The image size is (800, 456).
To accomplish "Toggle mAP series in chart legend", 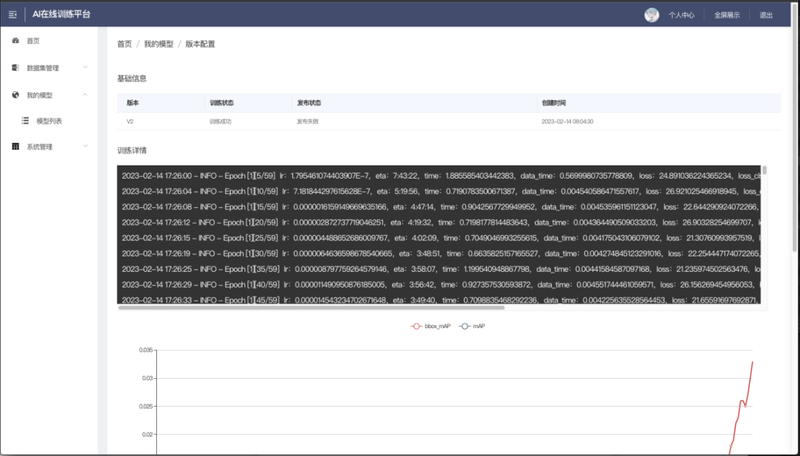I will [472, 326].
